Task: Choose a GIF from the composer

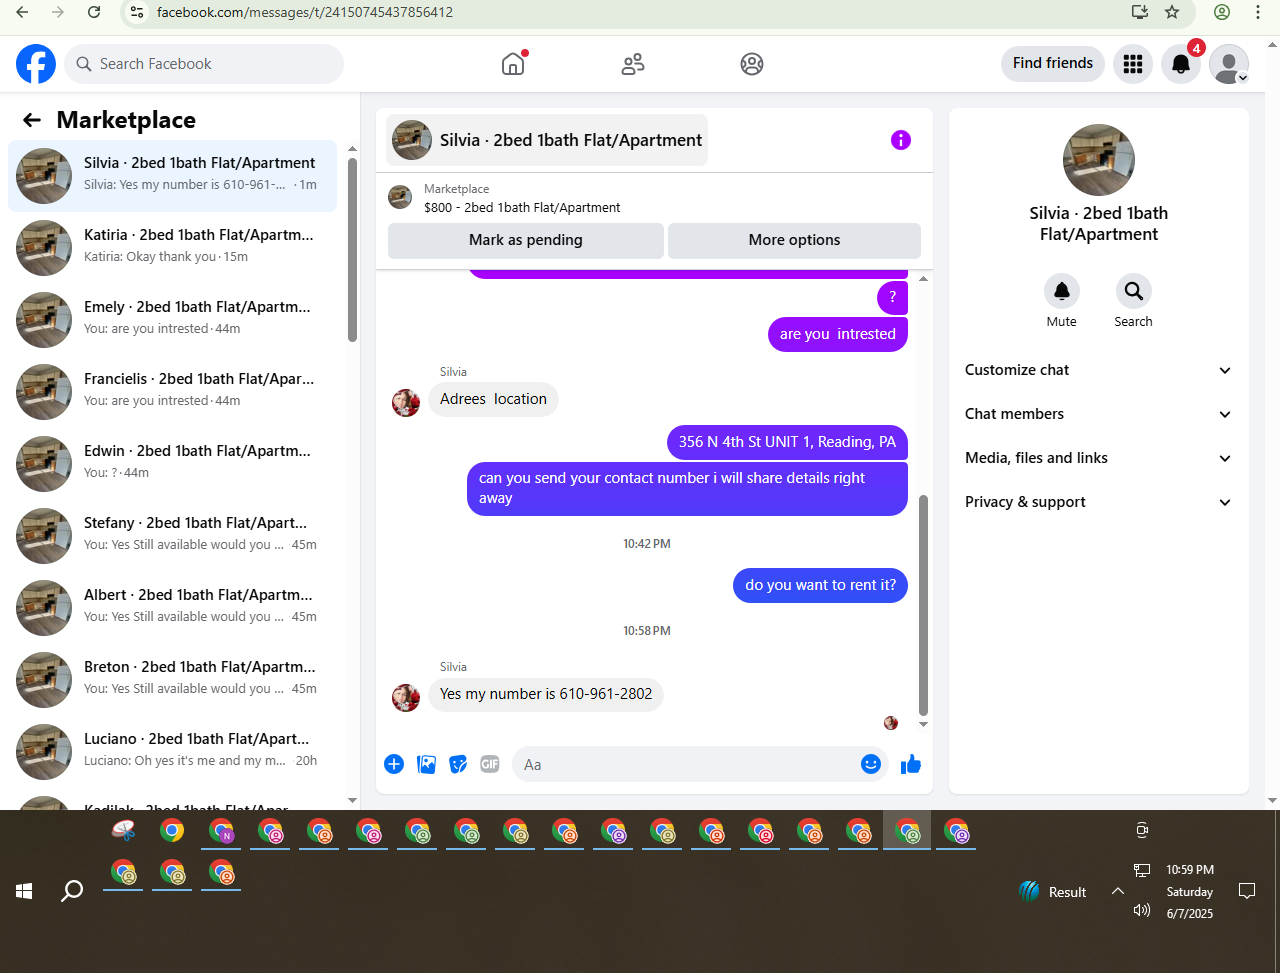Action: click(x=490, y=764)
